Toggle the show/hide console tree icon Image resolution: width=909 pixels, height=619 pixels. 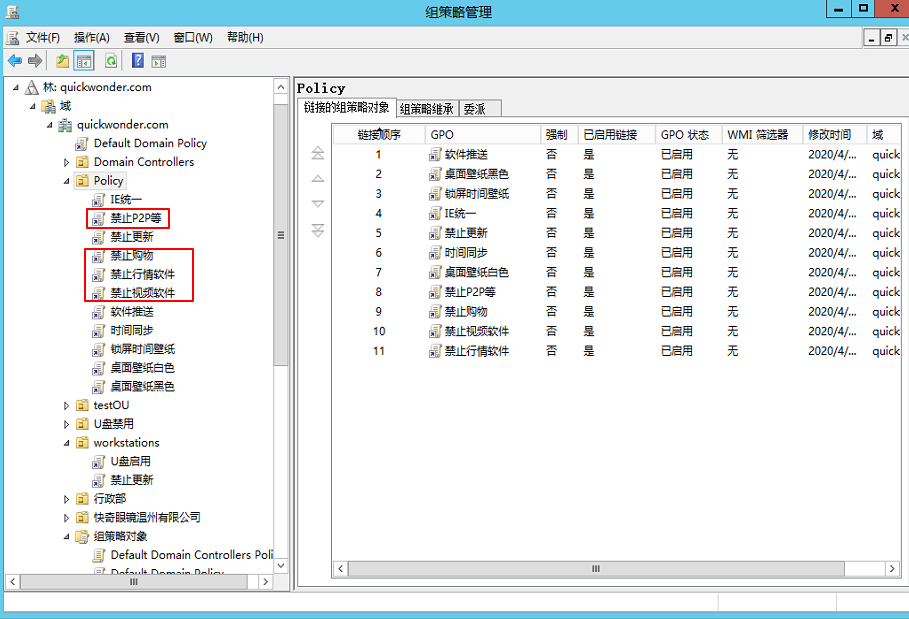point(85,61)
